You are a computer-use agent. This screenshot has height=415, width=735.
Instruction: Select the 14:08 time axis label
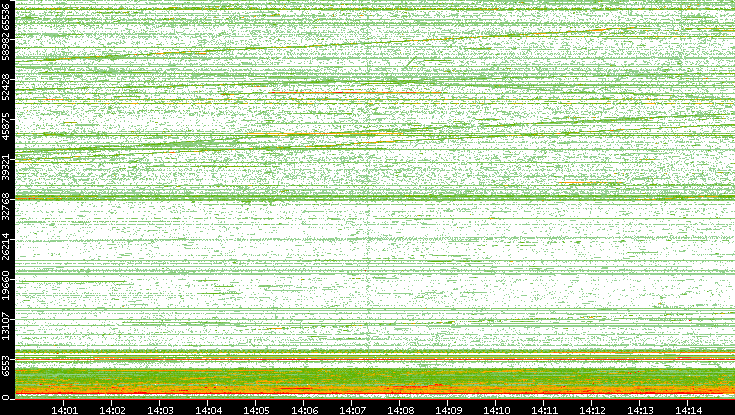[x=400, y=411]
